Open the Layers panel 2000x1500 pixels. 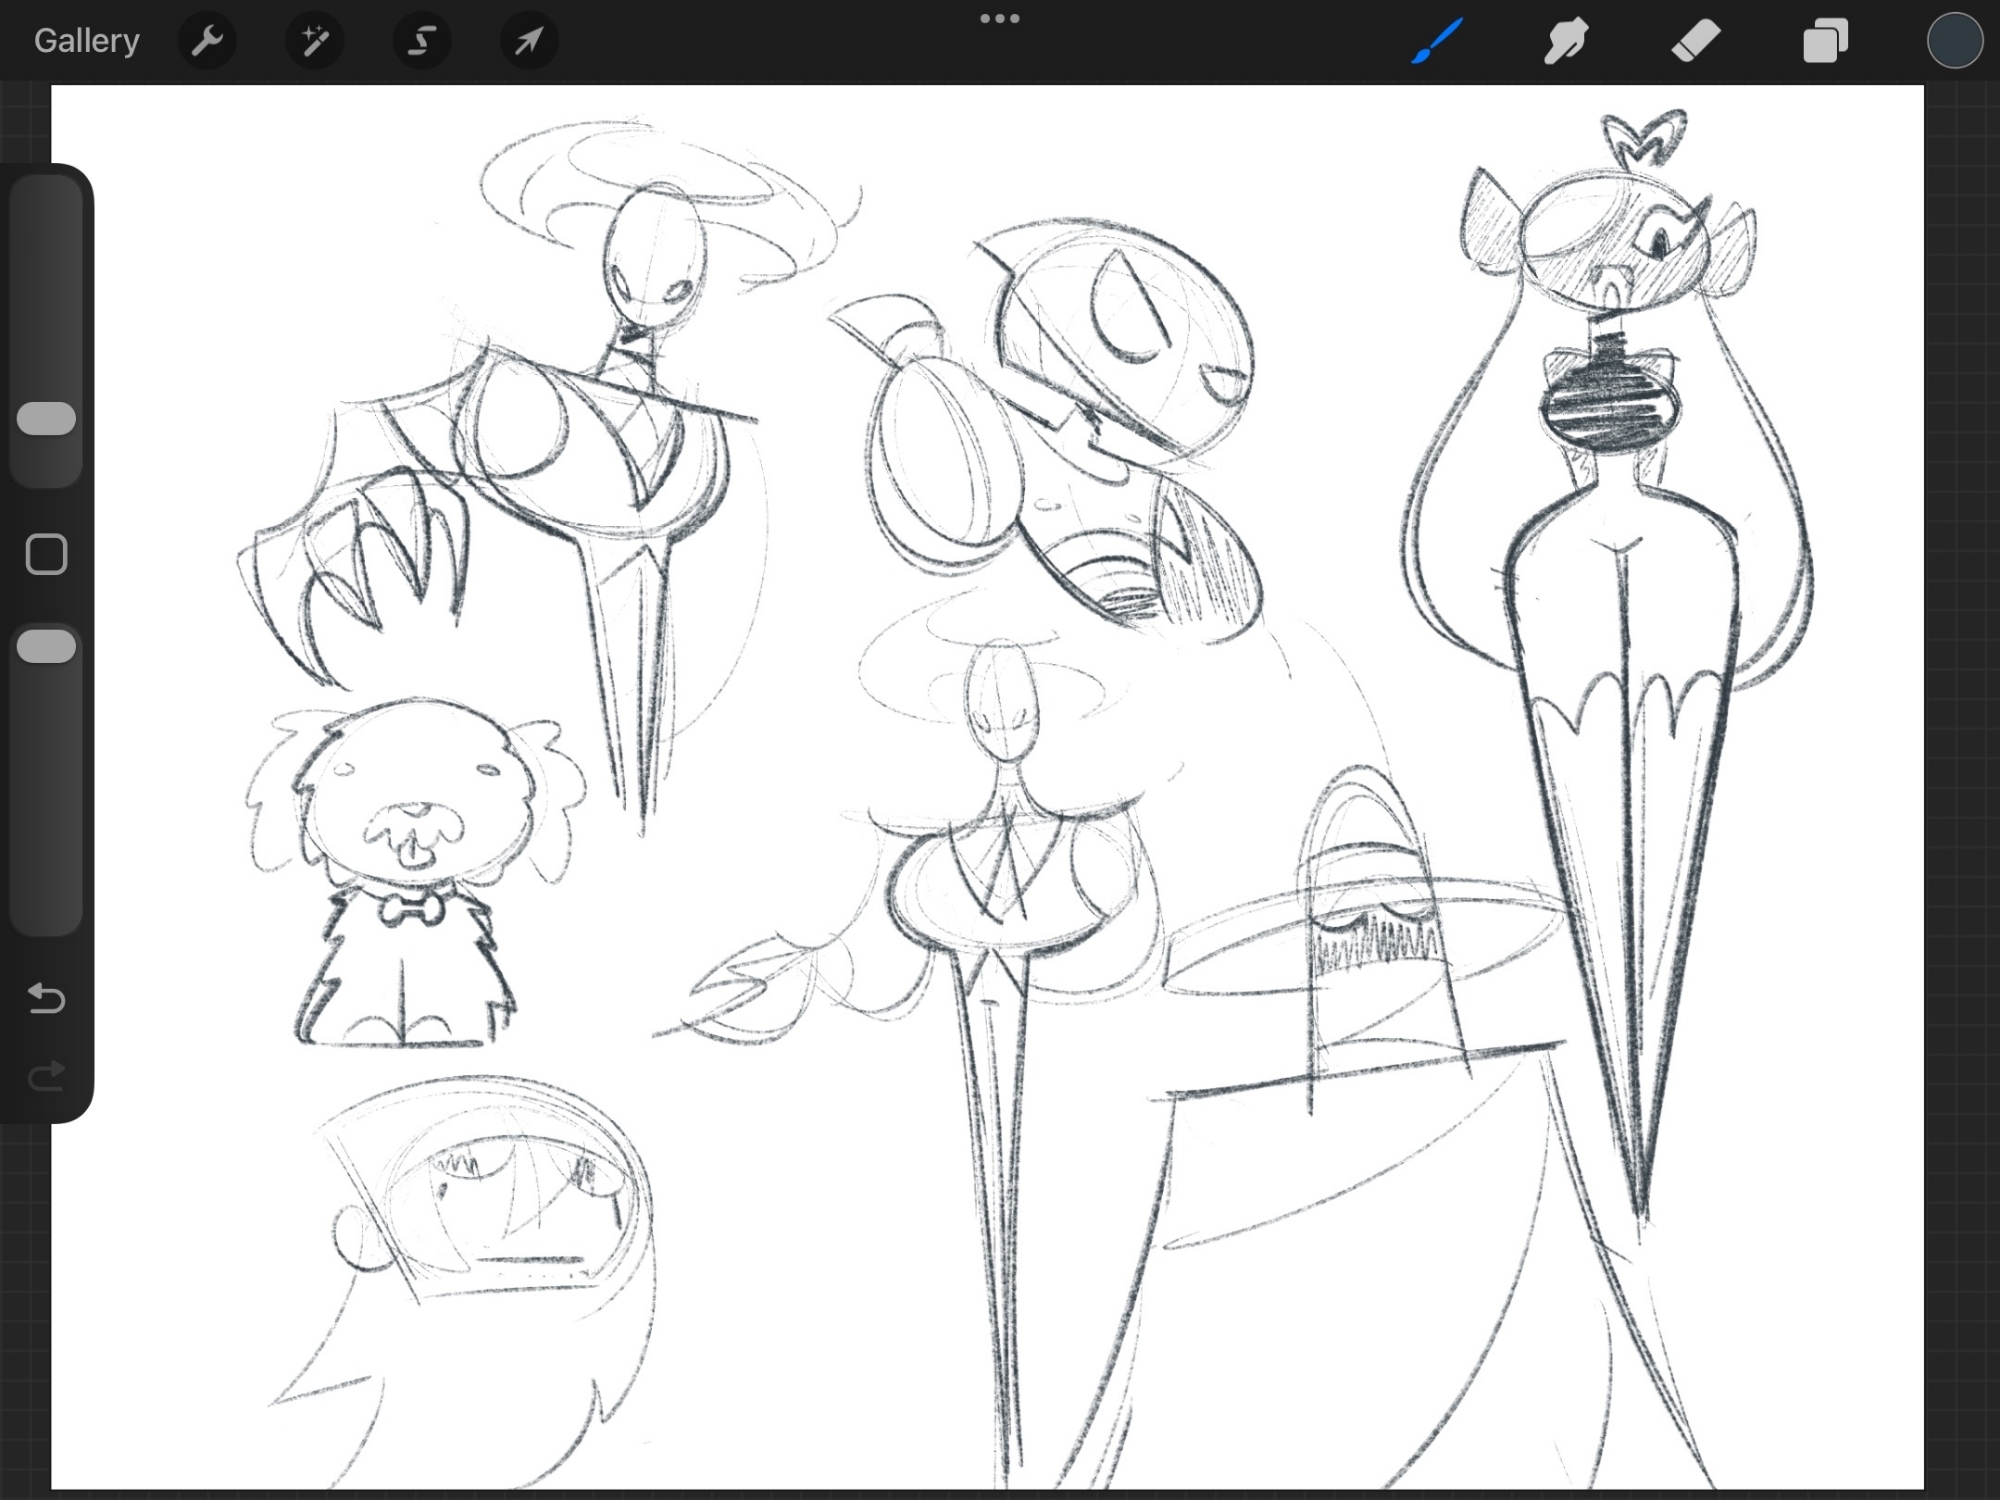(1825, 41)
